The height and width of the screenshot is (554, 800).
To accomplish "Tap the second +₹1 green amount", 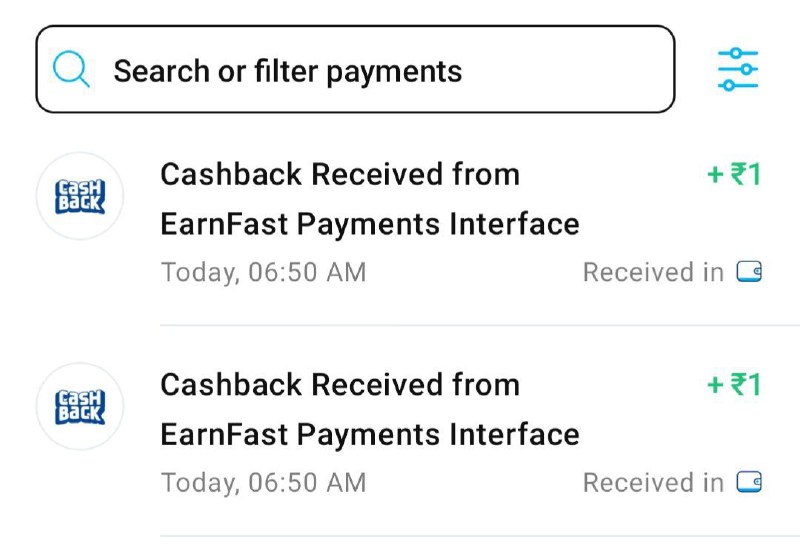I will coord(734,384).
